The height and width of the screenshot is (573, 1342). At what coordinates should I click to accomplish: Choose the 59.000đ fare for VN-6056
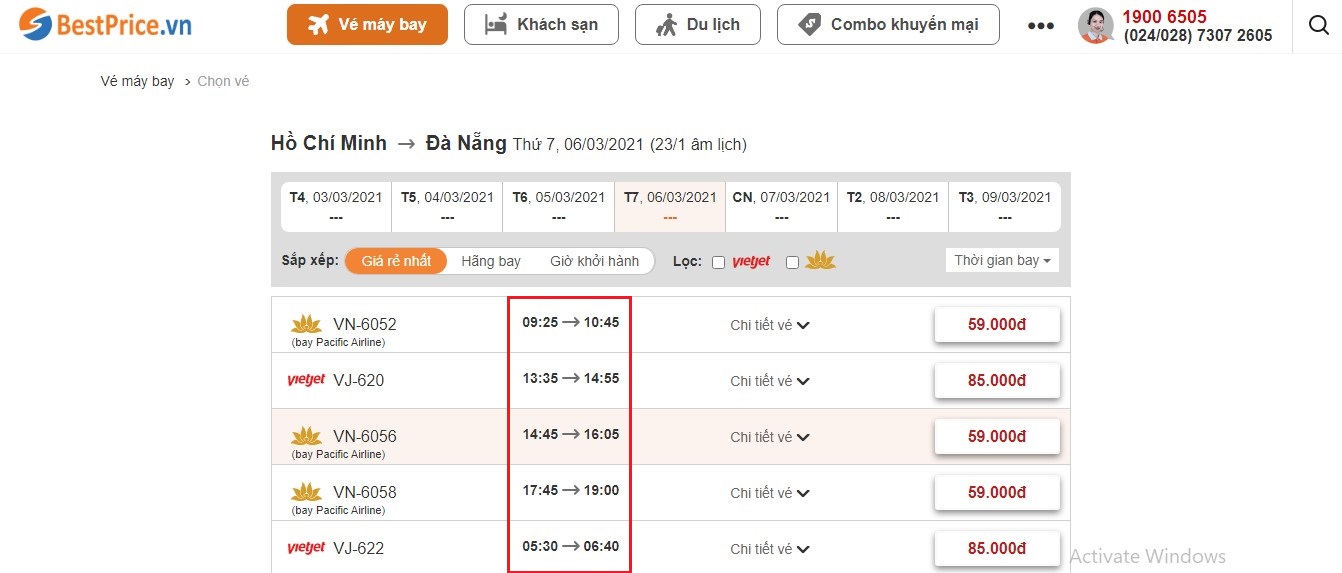click(997, 437)
